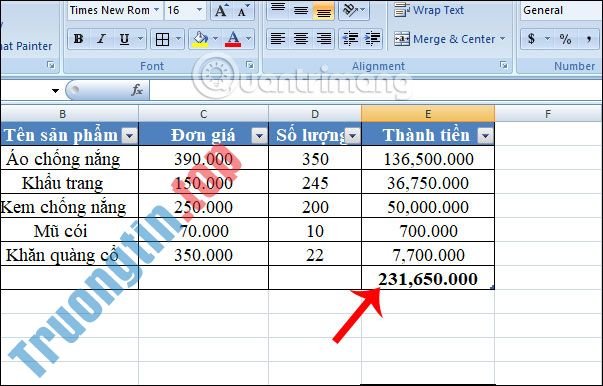Set middle vertical alignment
This screenshot has width=603, height=386.
coord(301,9)
